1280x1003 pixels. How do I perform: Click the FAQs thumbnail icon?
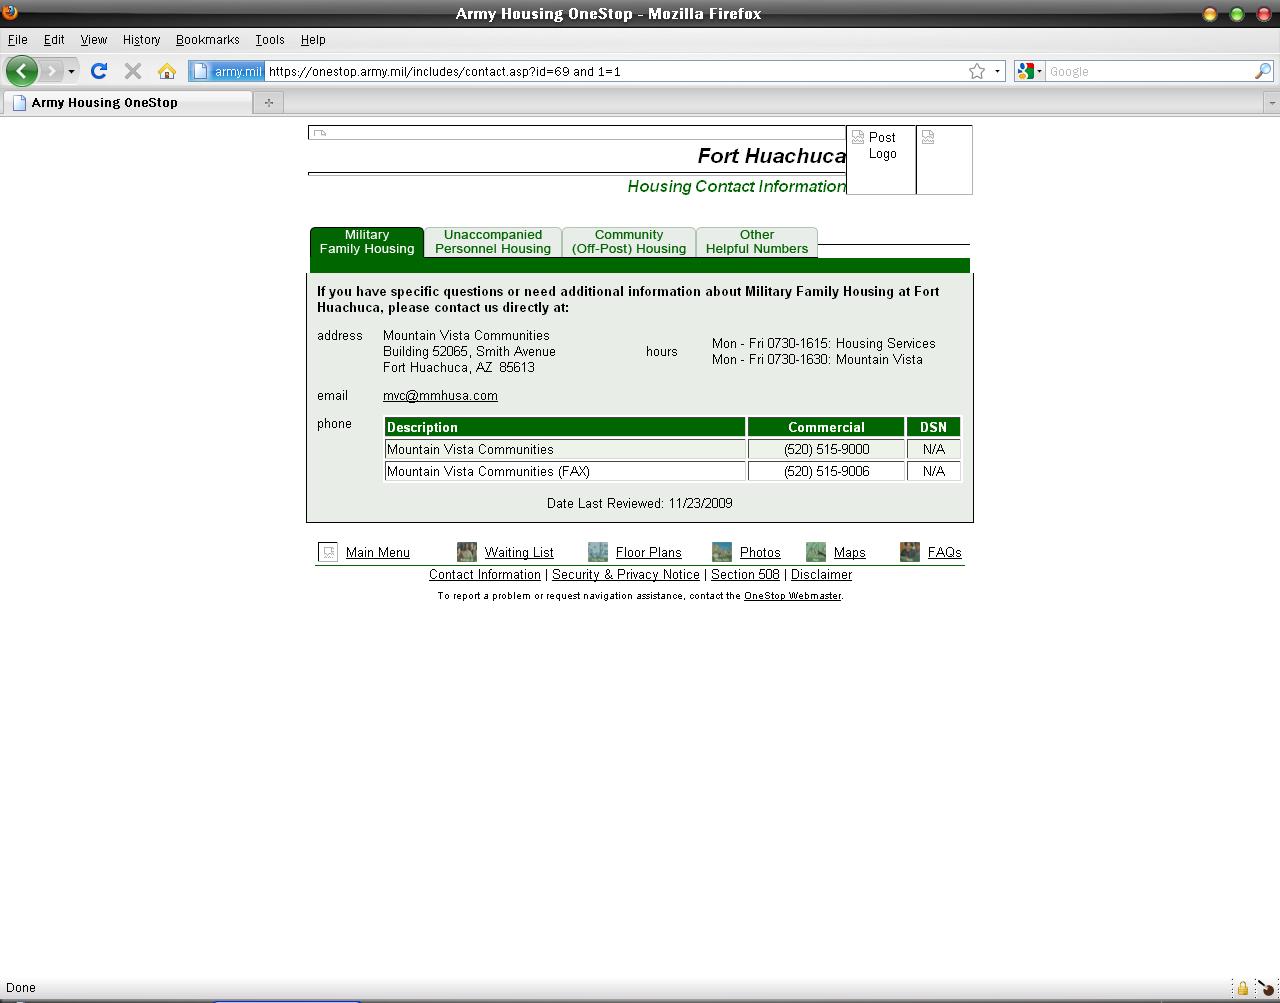[910, 552]
